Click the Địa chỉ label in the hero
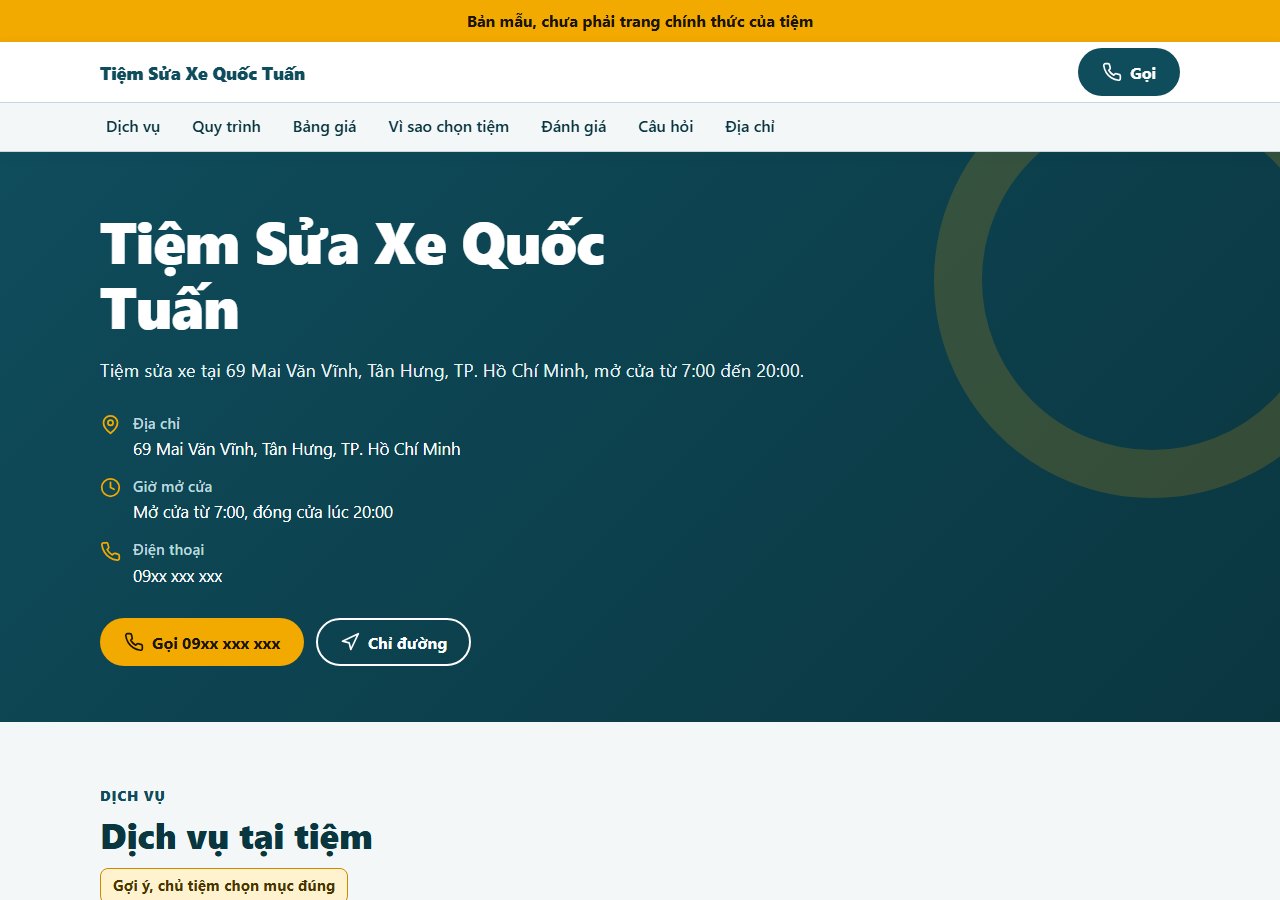Screen dimensions: 1280x900 coord(157,424)
